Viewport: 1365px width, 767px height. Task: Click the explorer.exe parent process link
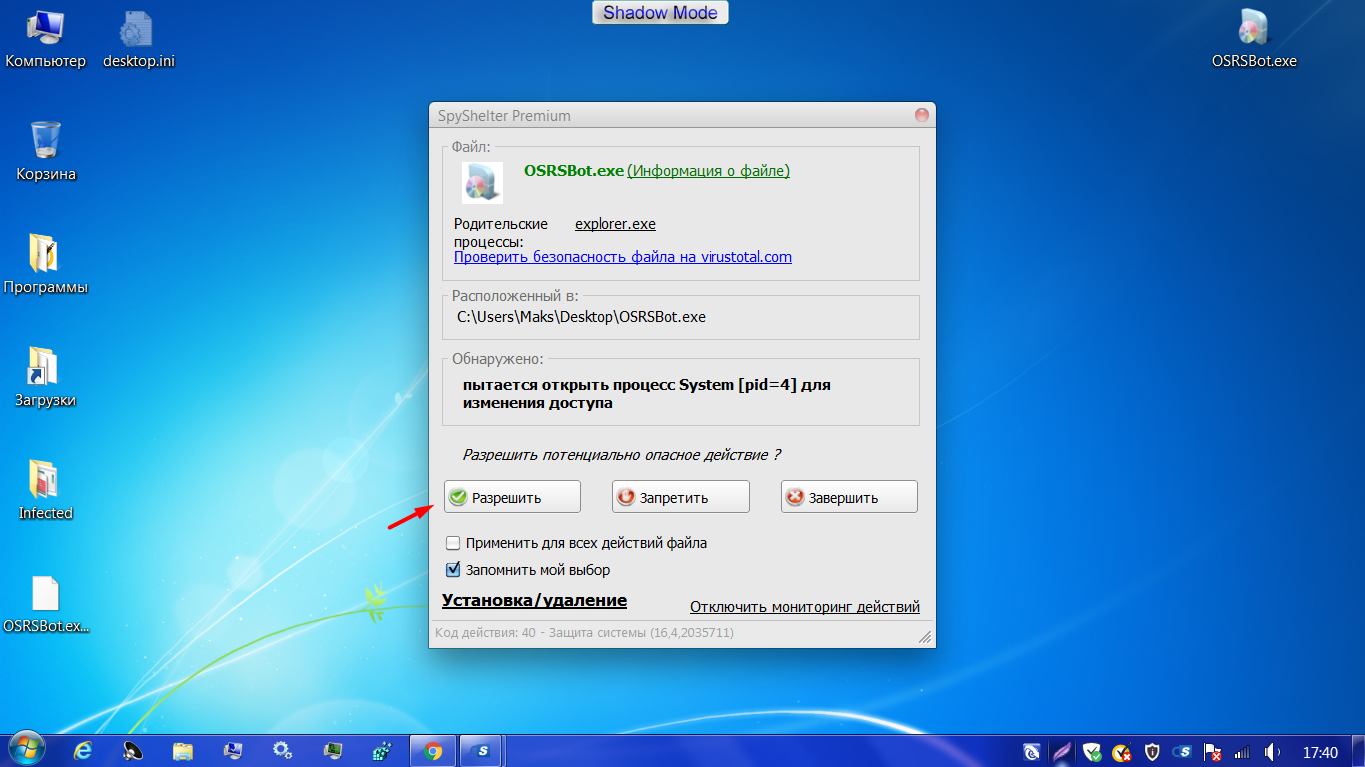pos(615,224)
